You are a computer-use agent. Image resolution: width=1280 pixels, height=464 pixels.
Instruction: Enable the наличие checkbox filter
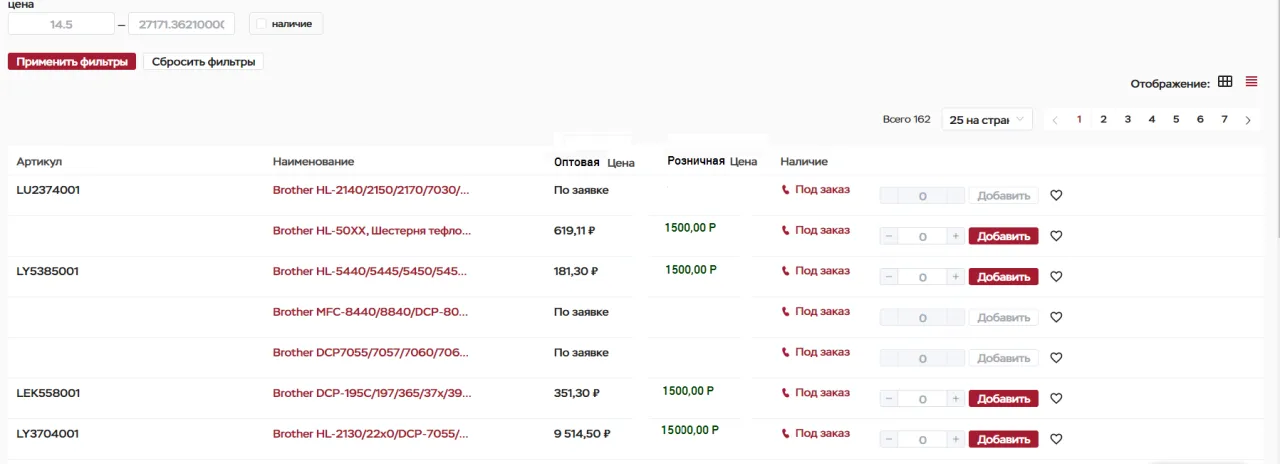click(262, 24)
